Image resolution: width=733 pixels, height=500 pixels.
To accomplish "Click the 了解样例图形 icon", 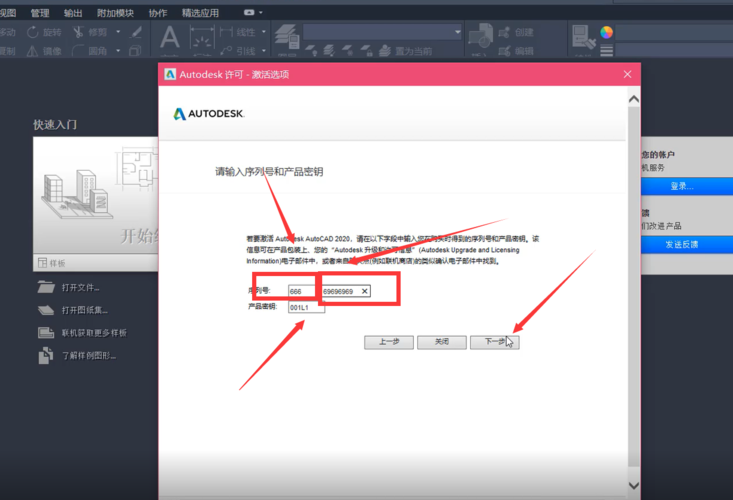I will point(46,355).
